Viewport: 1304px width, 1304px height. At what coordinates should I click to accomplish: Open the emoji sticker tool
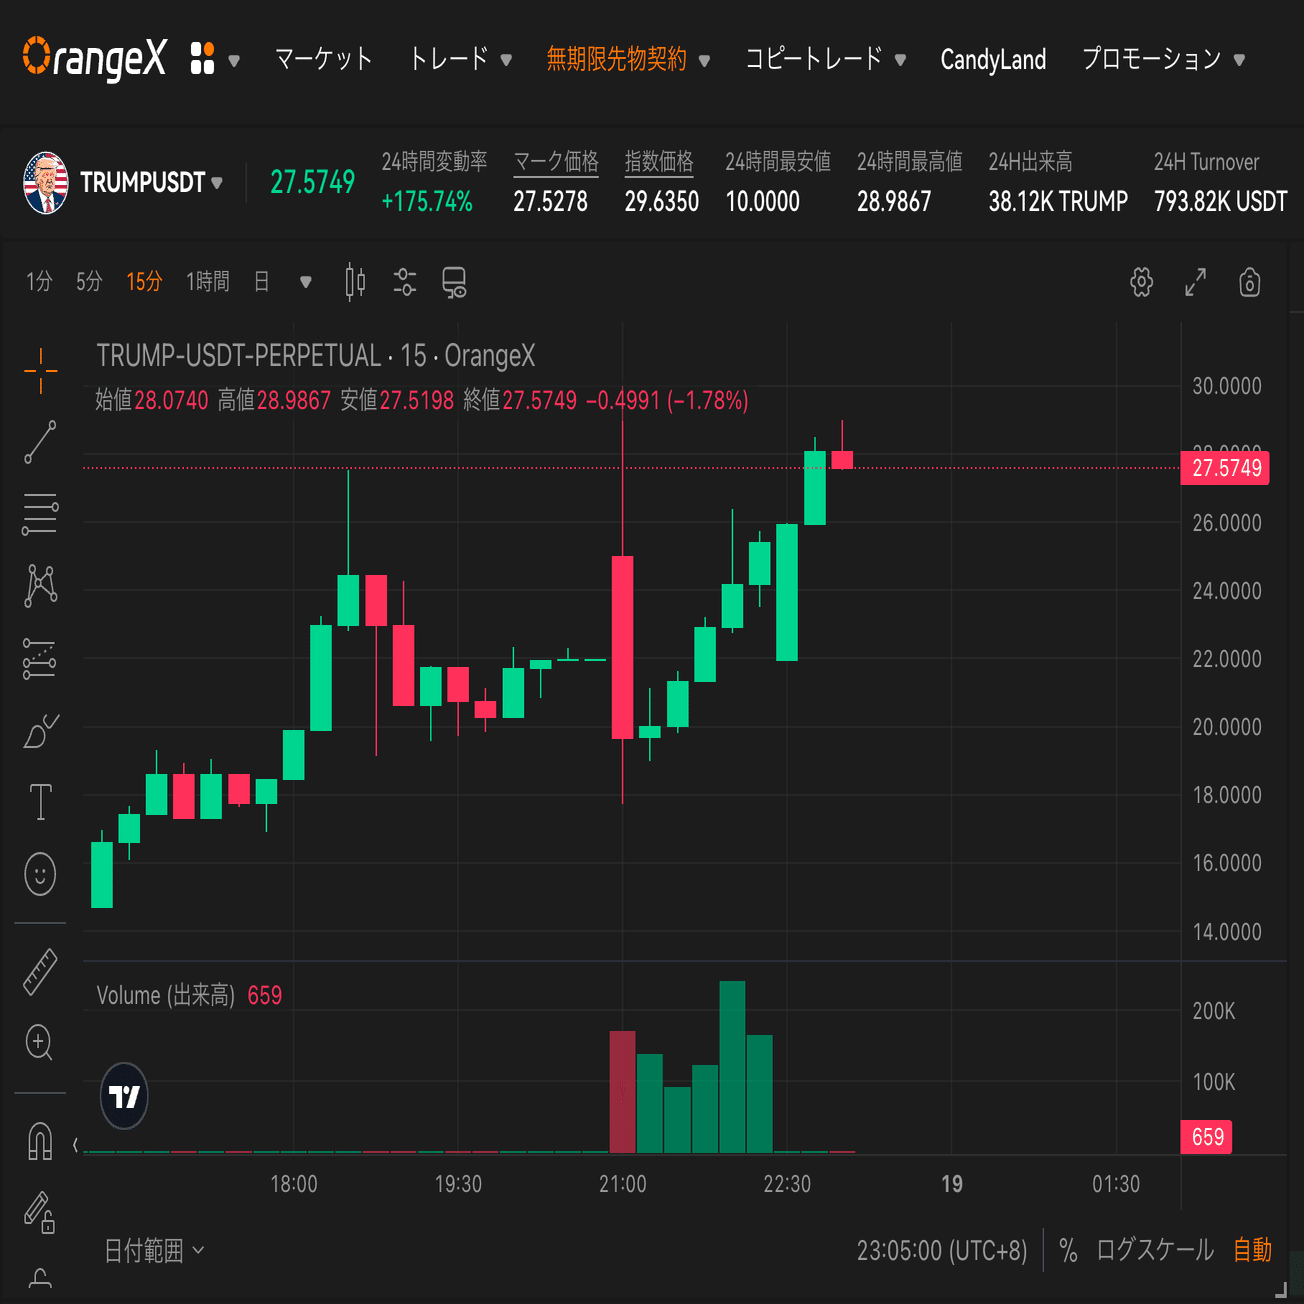click(x=40, y=873)
